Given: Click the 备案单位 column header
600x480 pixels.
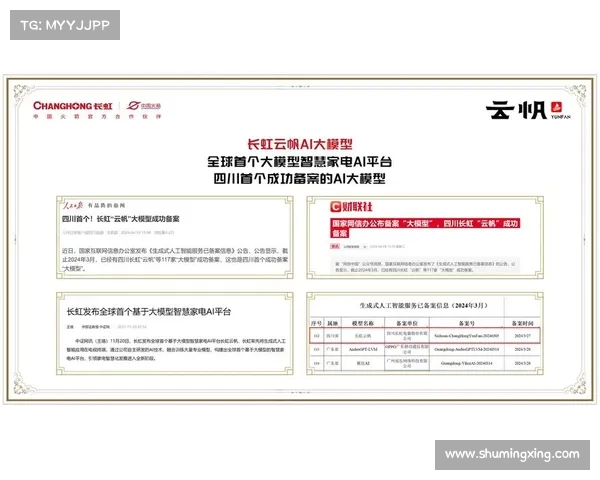Looking at the screenshot, I should [x=407, y=323].
